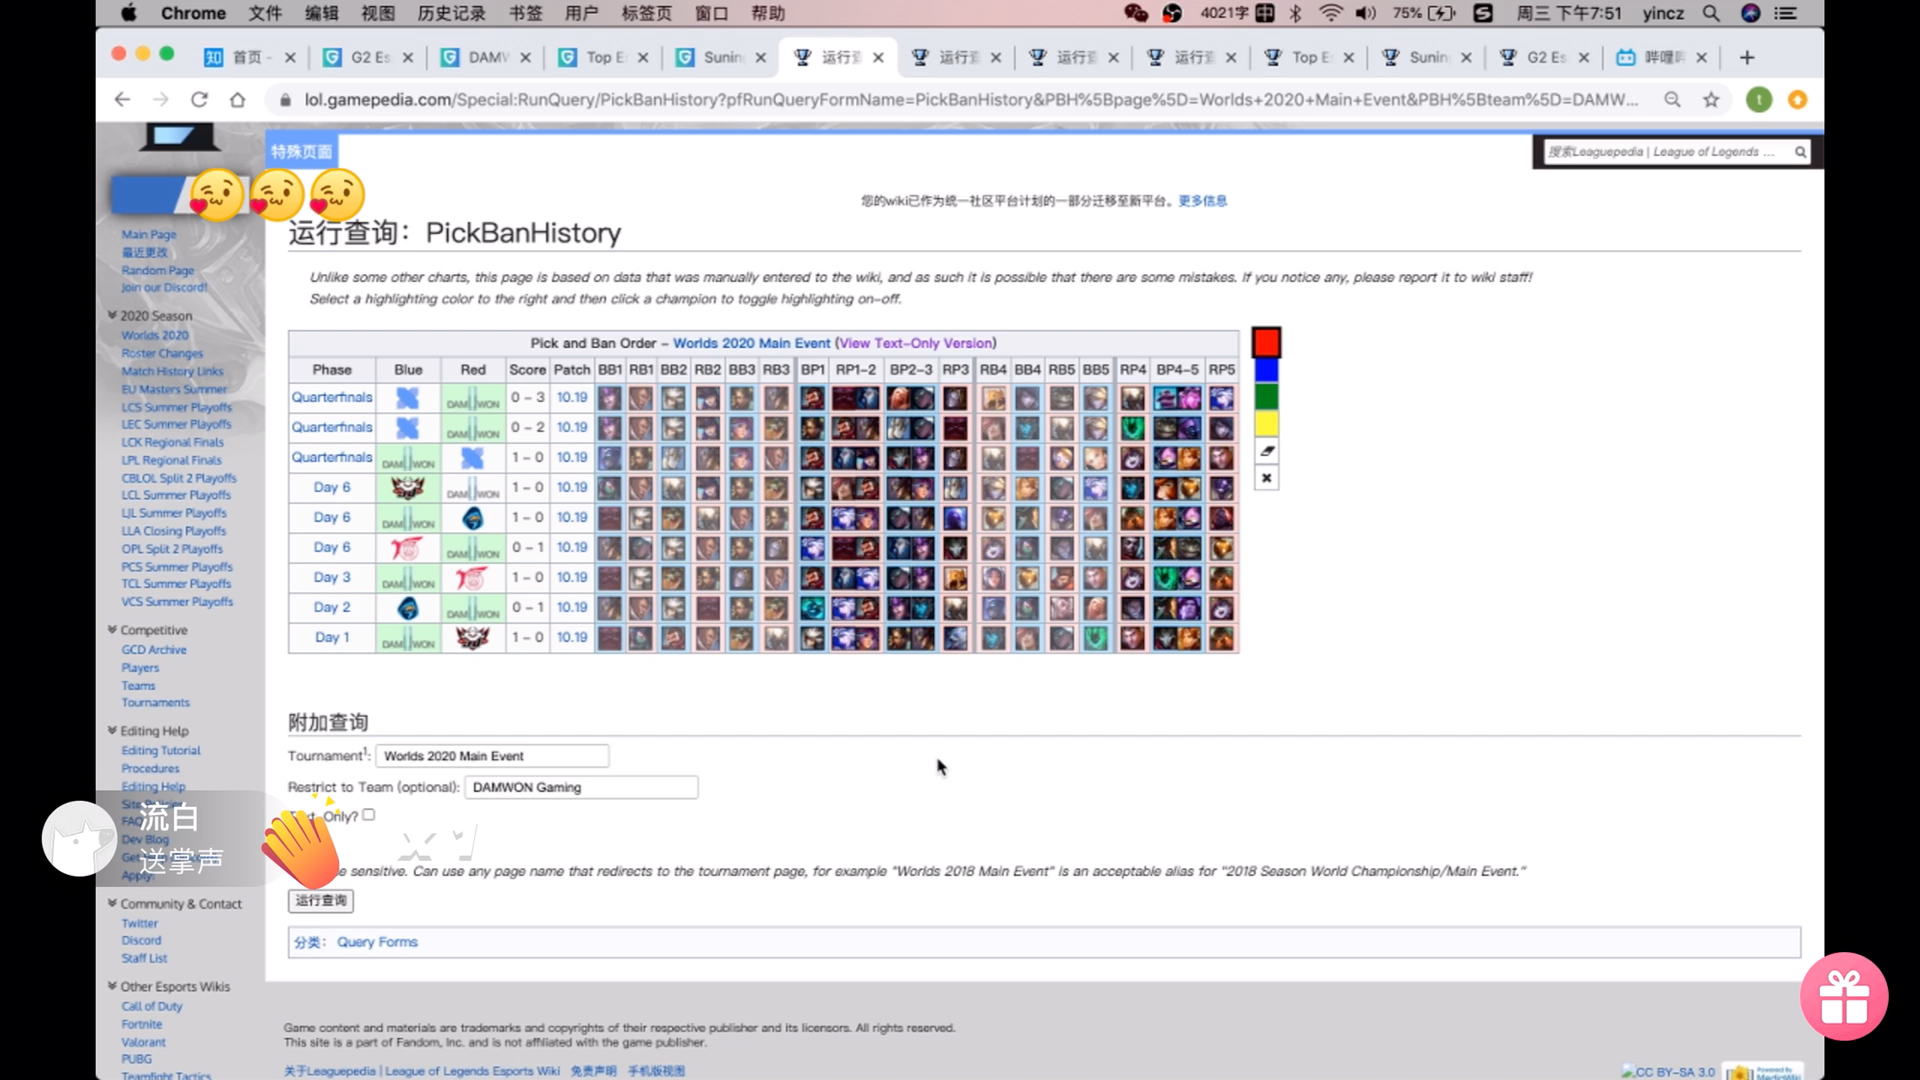Click blue team logo in Day 2 row
The image size is (1920, 1080).
coord(408,607)
